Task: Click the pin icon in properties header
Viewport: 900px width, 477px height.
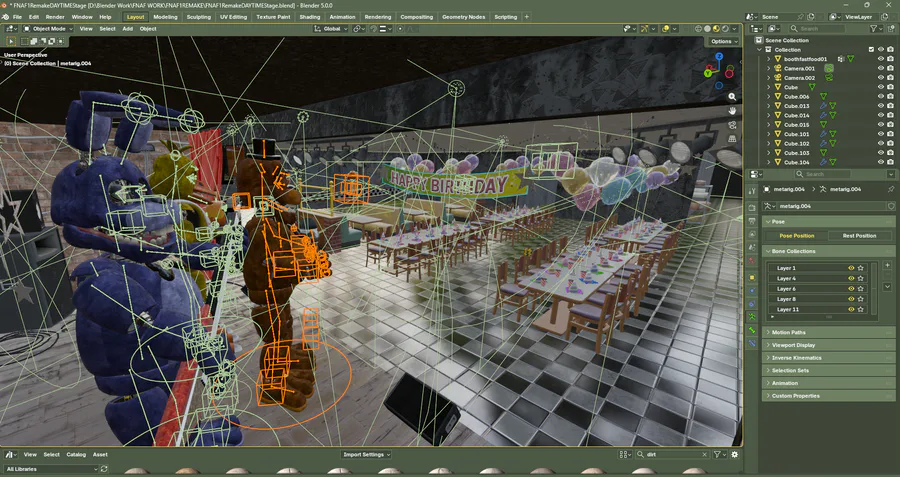Action: point(891,189)
